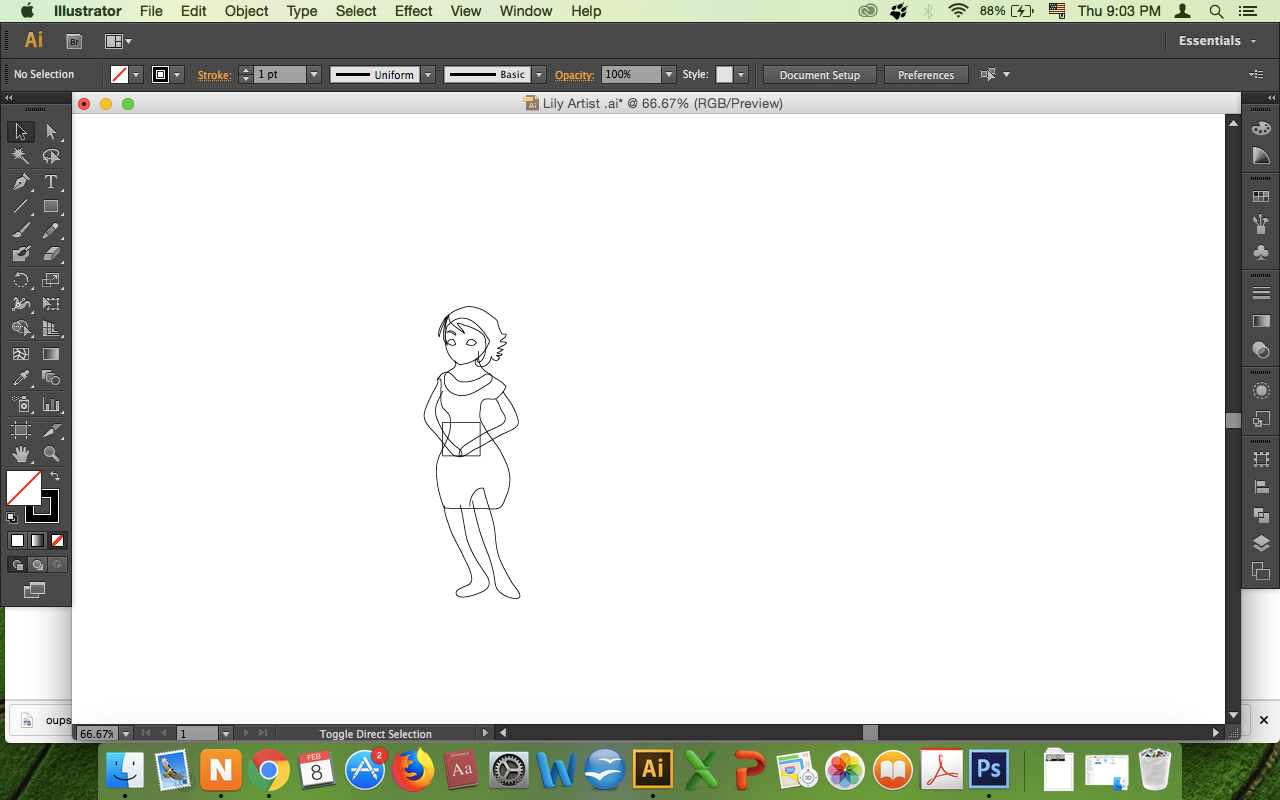Image resolution: width=1280 pixels, height=800 pixels.
Task: Select the Paintbrush tool
Action: pyautogui.click(x=21, y=230)
